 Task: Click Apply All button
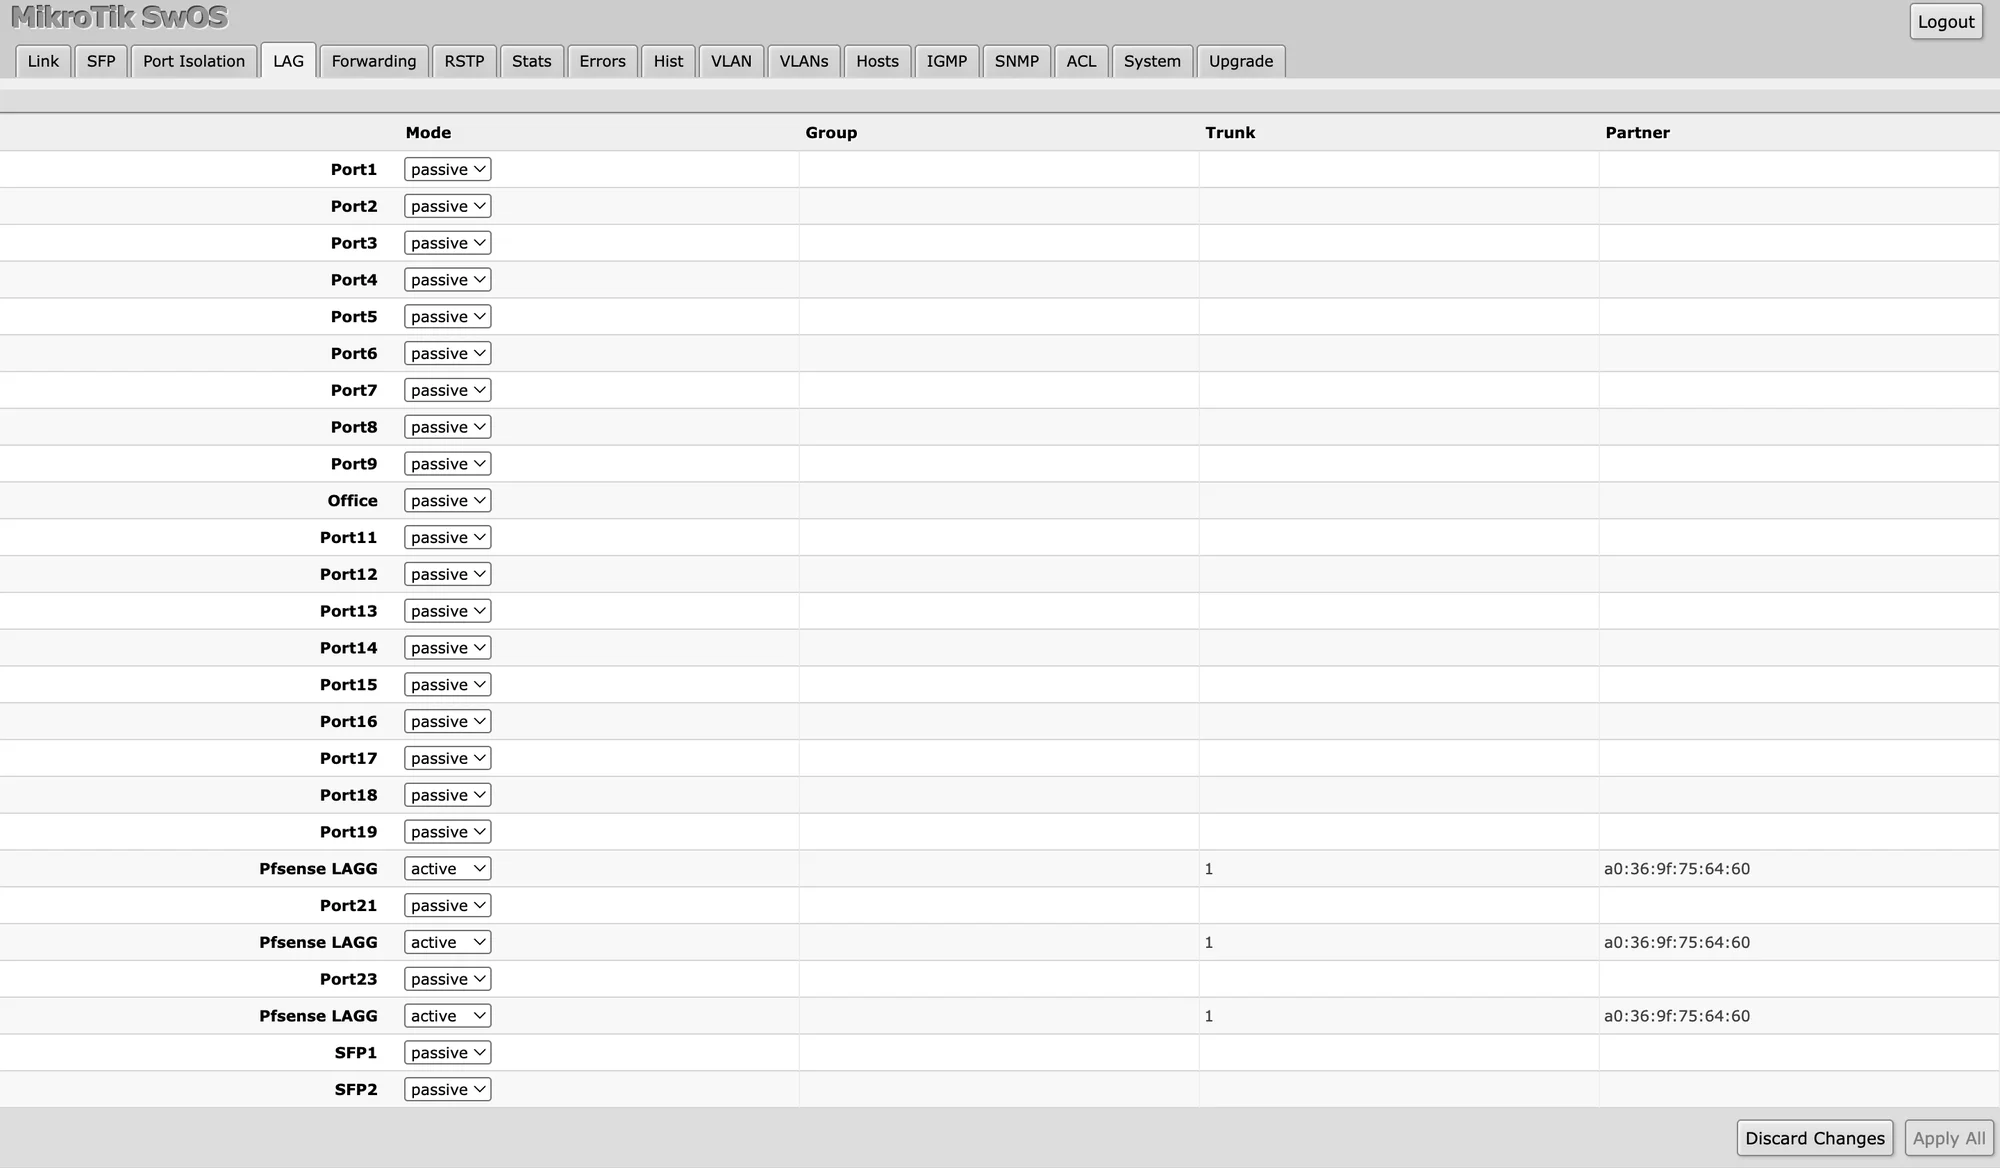1949,1137
